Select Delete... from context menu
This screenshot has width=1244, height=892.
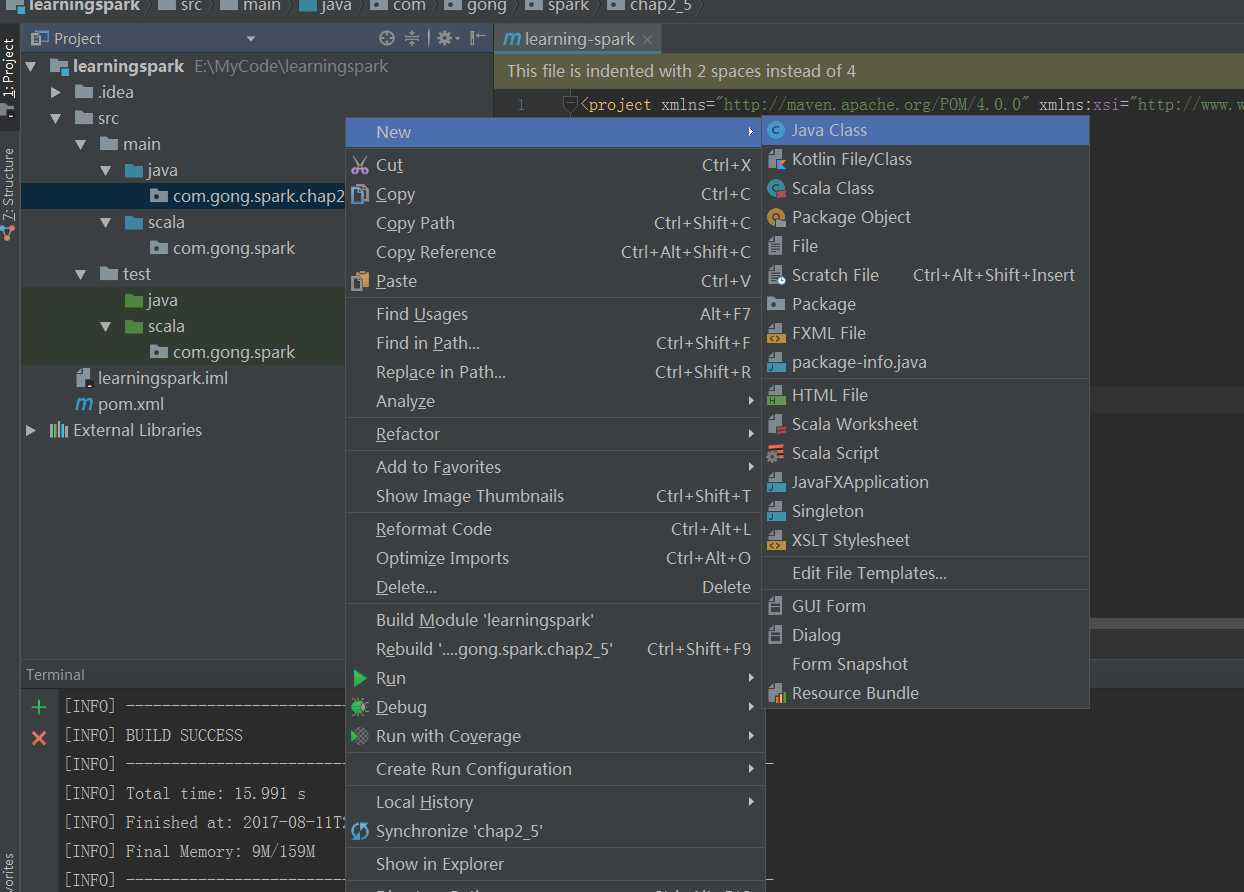pos(555,587)
